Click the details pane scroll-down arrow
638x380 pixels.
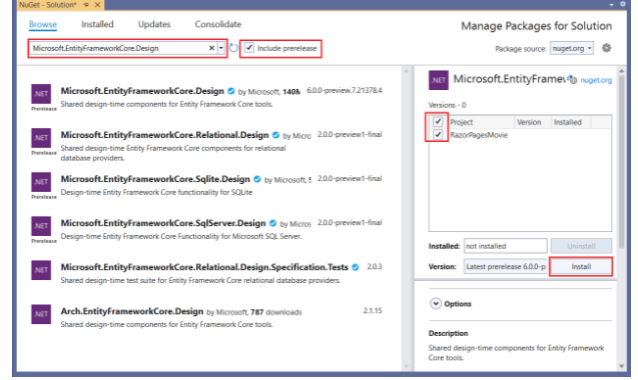621,366
